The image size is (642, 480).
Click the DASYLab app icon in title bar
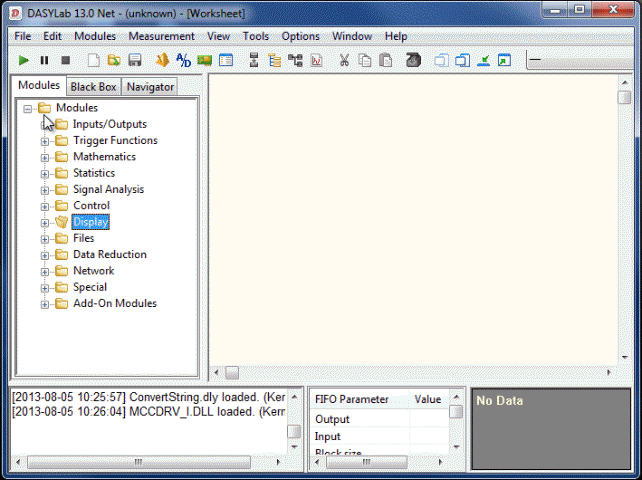click(x=16, y=13)
